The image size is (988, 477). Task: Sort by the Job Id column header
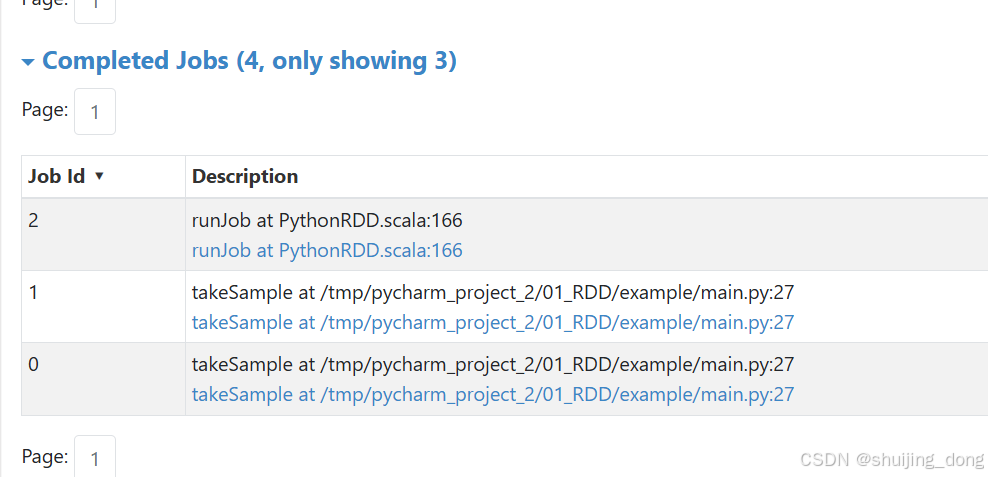click(57, 177)
